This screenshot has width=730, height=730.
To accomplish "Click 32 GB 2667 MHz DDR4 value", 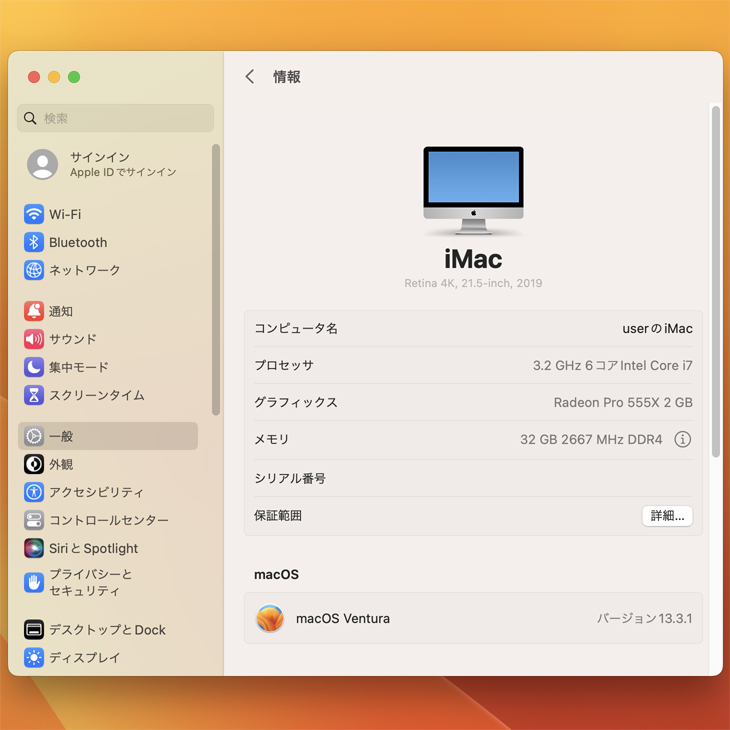I will (x=591, y=439).
